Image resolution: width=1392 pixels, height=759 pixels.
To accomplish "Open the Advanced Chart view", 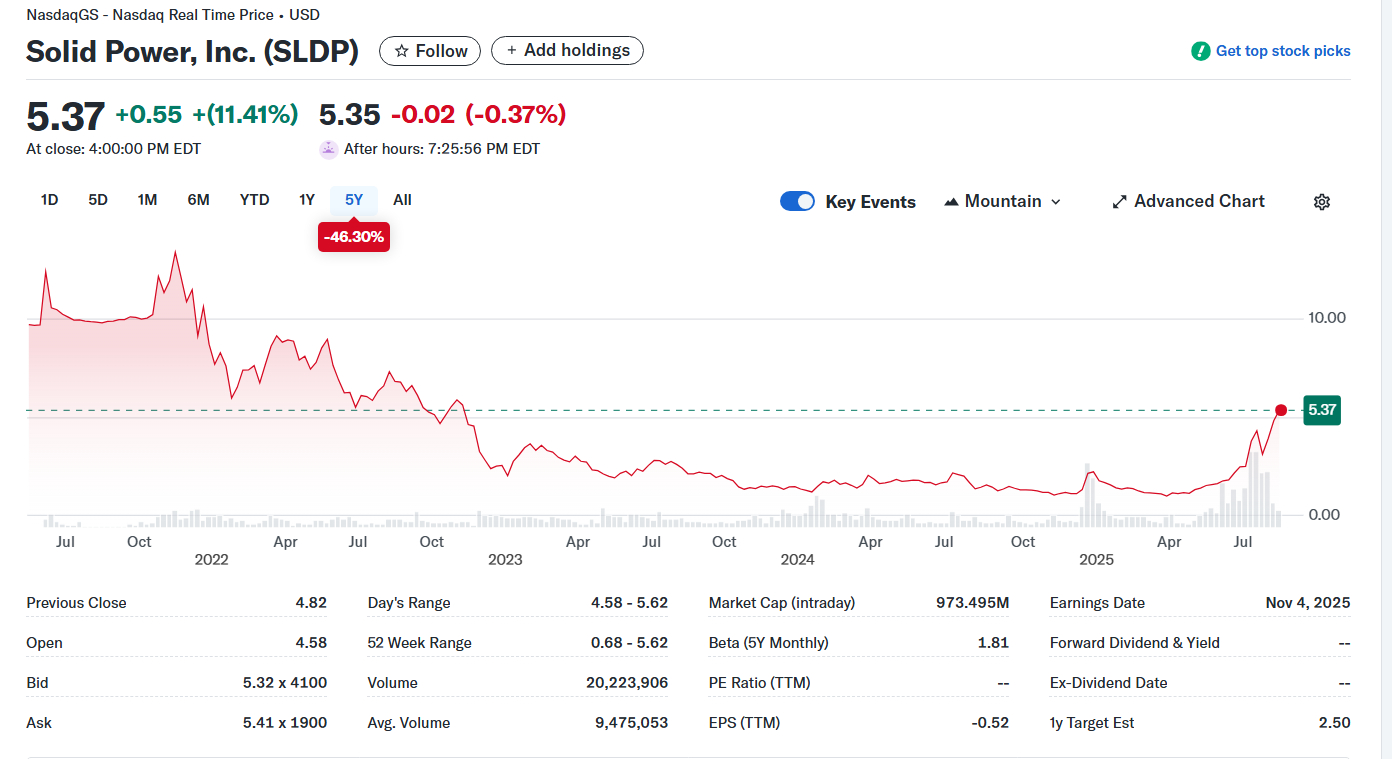I will [1188, 201].
